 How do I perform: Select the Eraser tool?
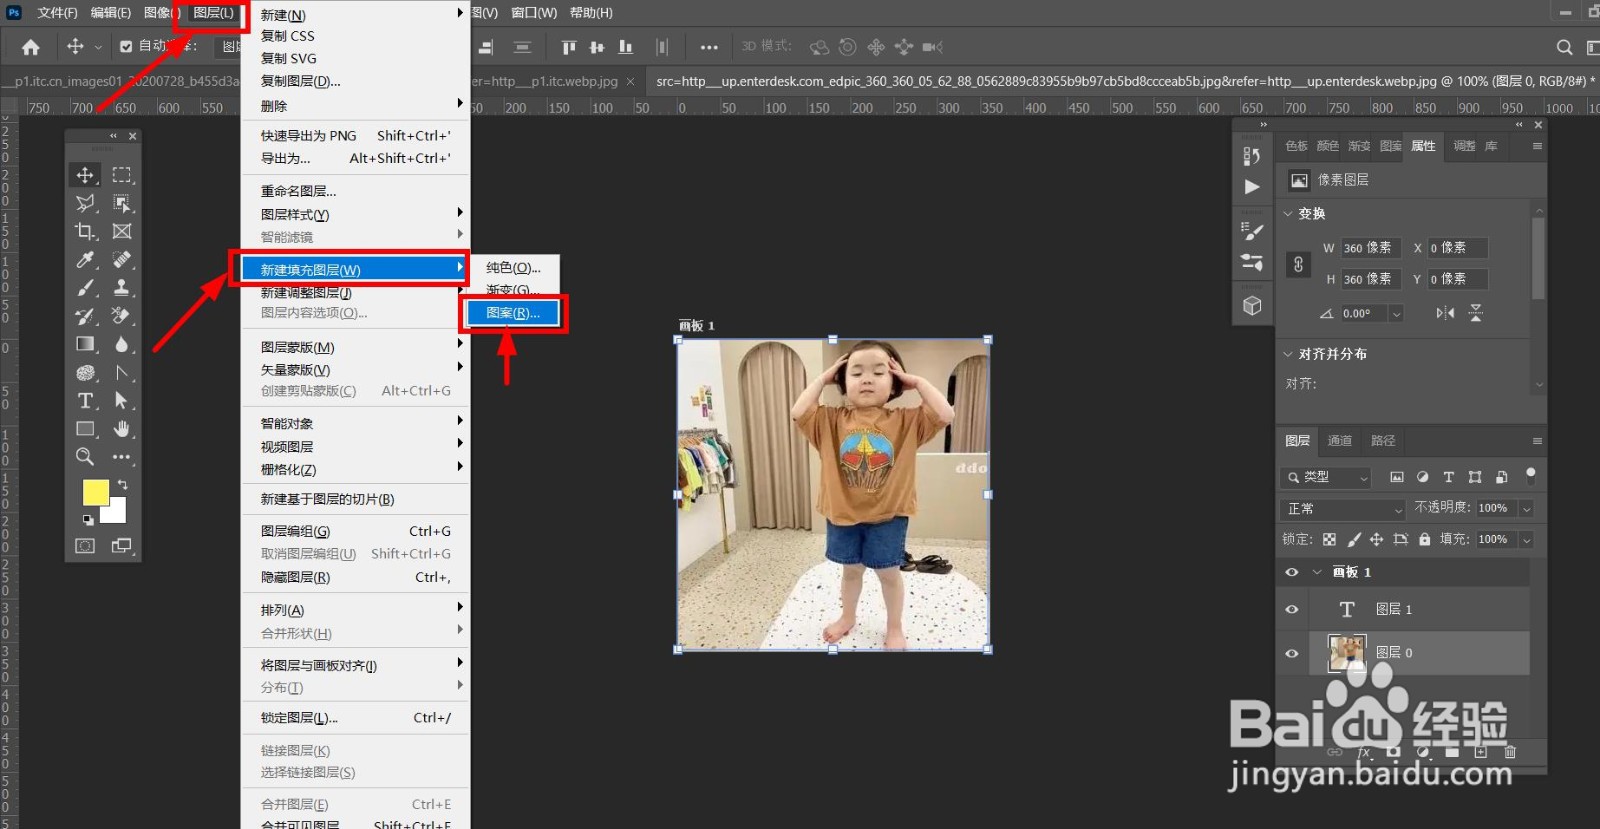122,316
